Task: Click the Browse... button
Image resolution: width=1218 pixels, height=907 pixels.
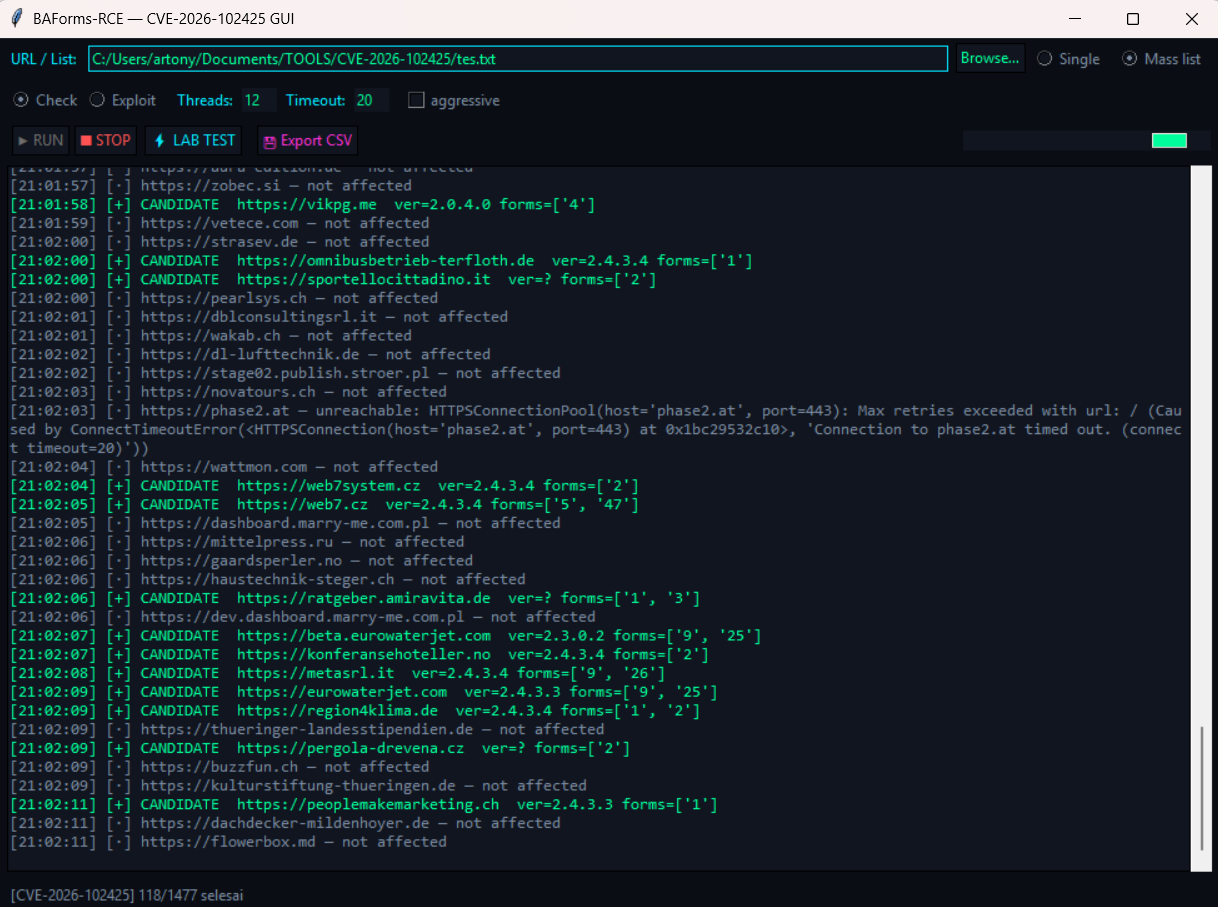Action: point(990,59)
